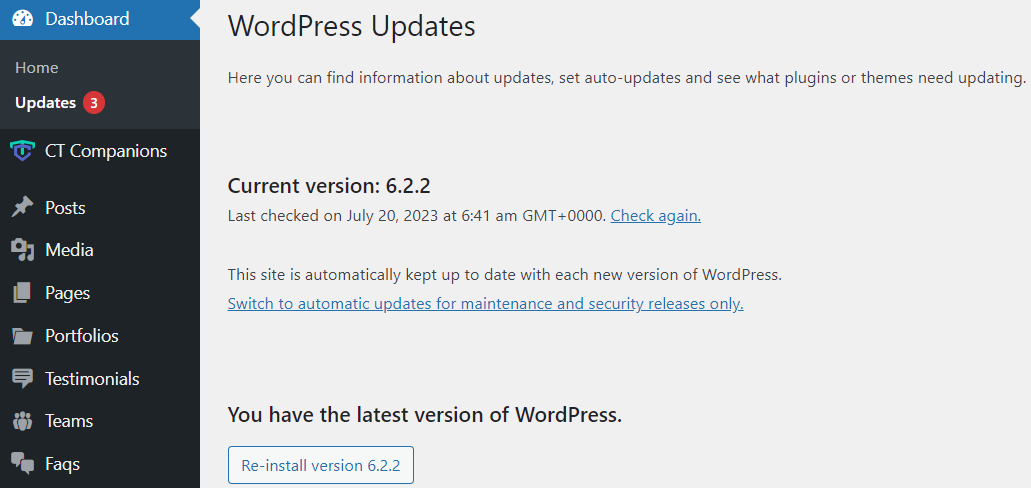This screenshot has height=488, width=1031.
Task: Open the Teams menu text label
Action: coord(69,421)
